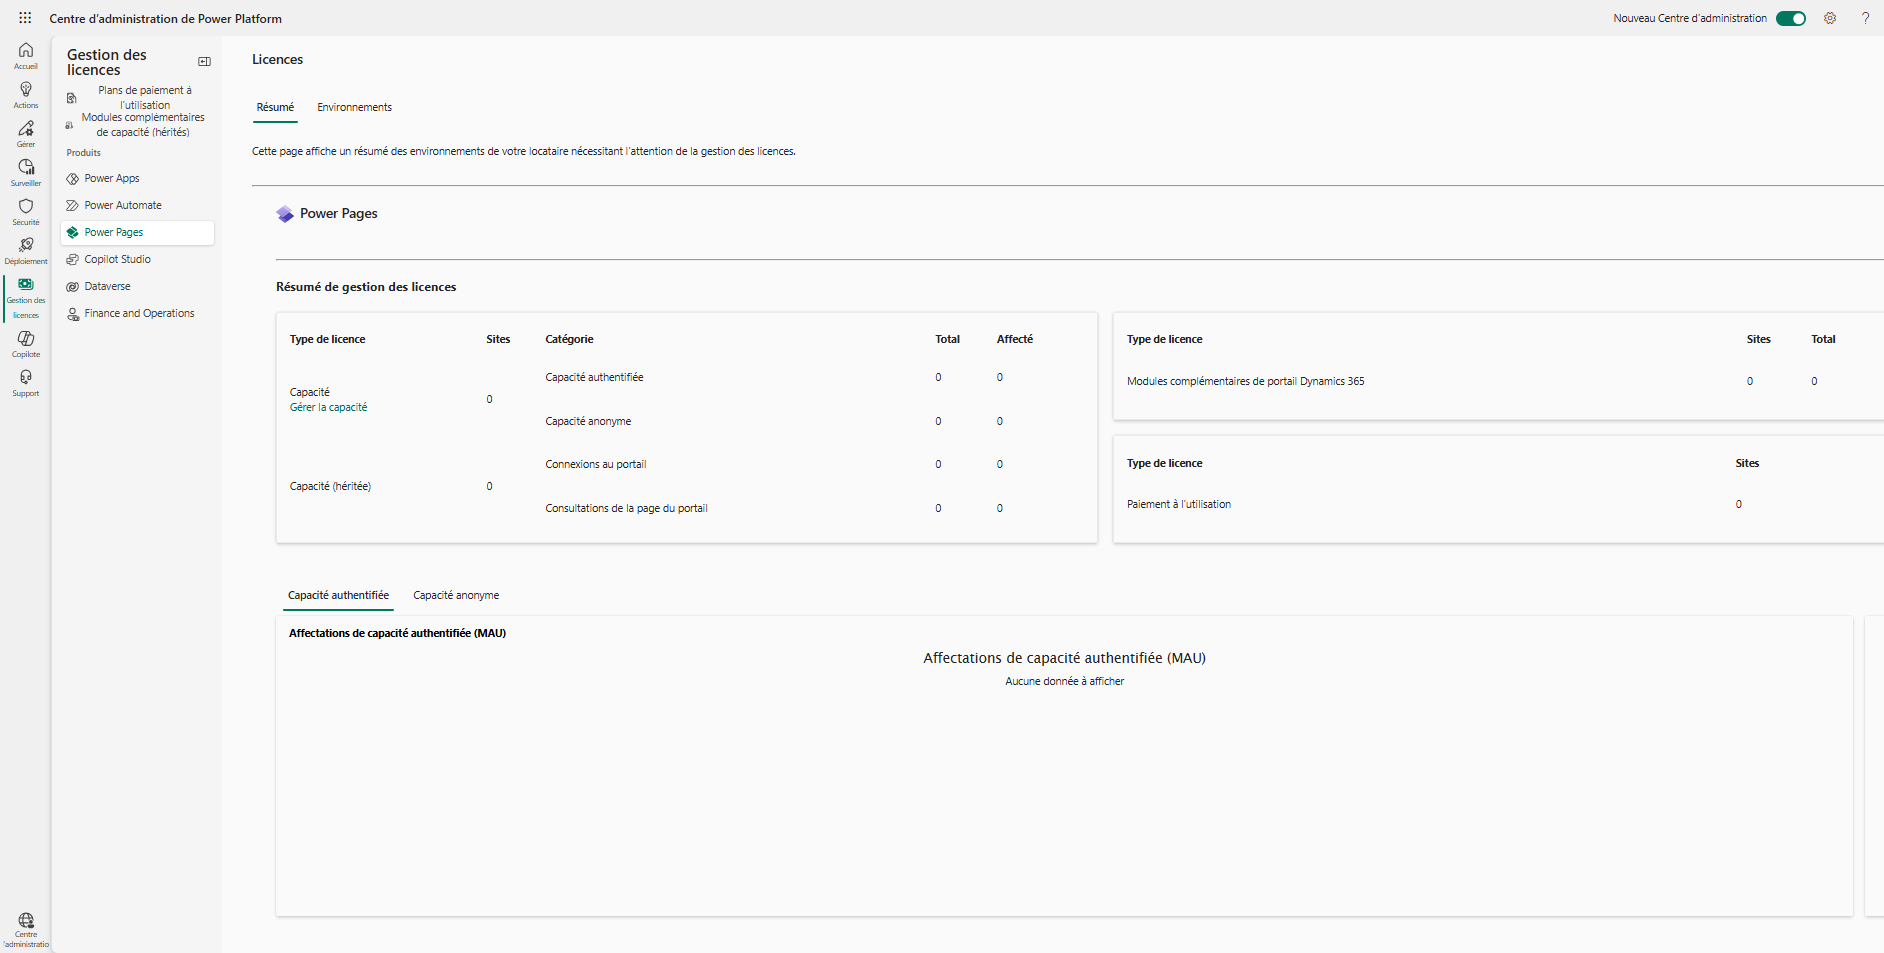
Task: Click Centre d'administration de Power Platform title
Action: pyautogui.click(x=166, y=18)
